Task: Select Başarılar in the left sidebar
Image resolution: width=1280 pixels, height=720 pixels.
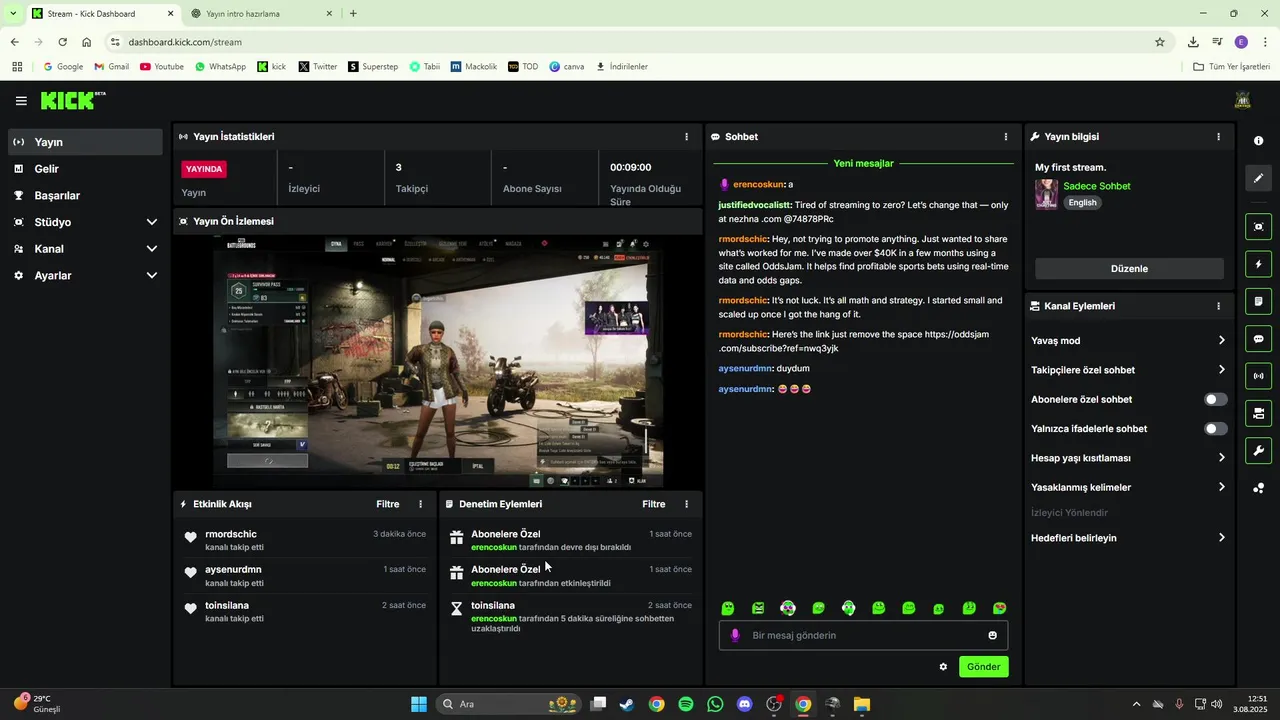Action: point(85,196)
